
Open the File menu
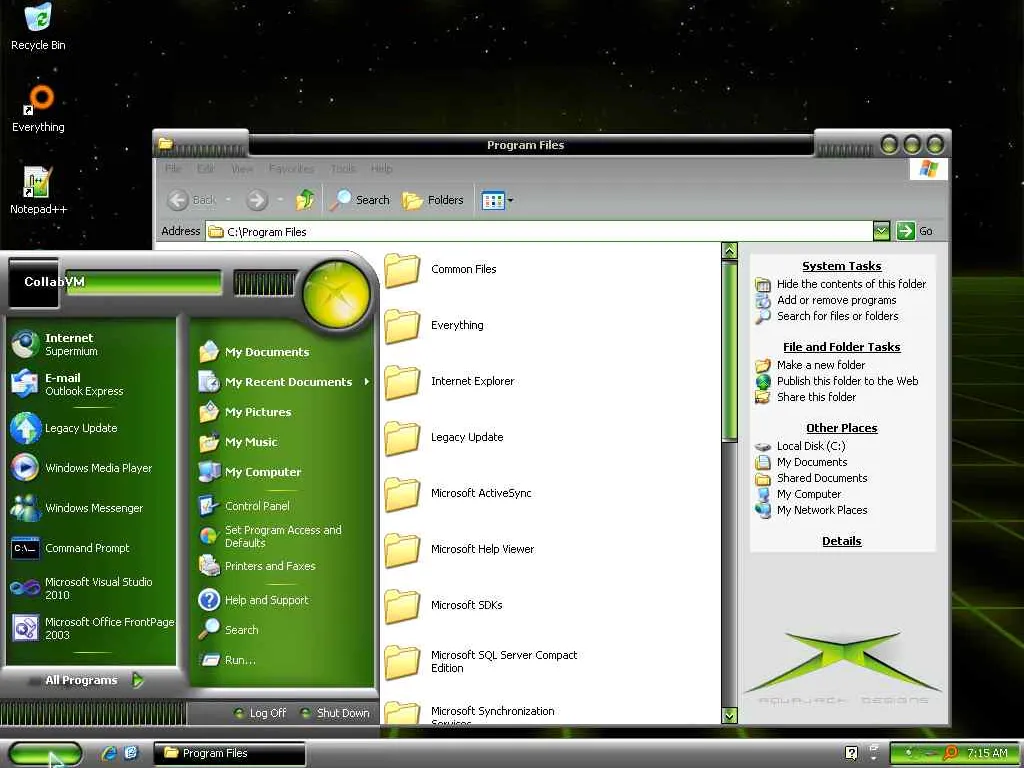pyautogui.click(x=173, y=168)
